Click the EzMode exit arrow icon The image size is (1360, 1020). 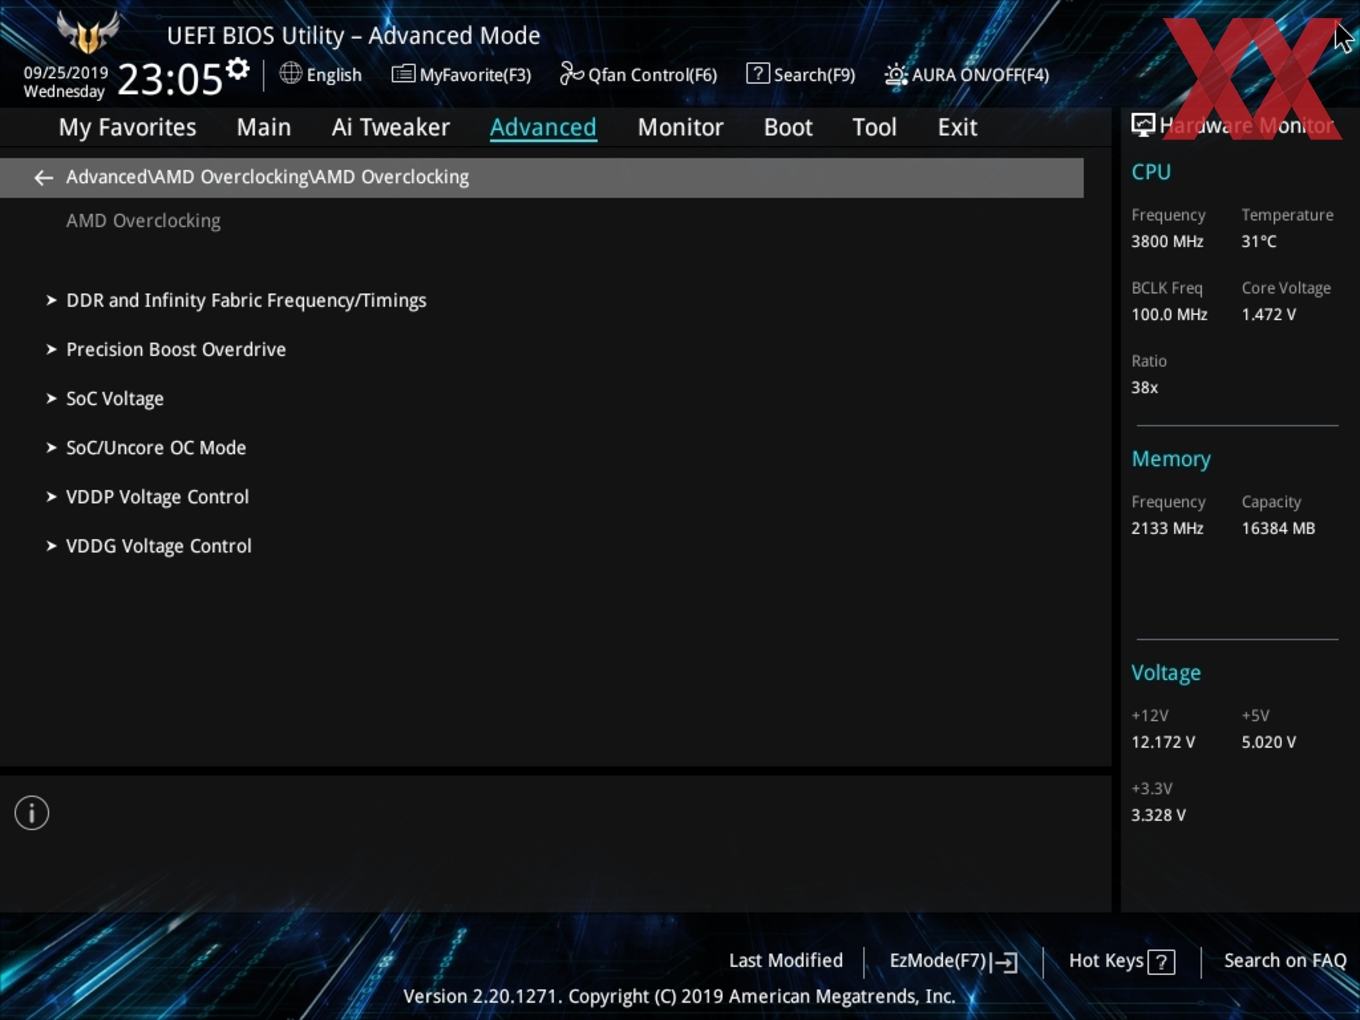[1006, 962]
